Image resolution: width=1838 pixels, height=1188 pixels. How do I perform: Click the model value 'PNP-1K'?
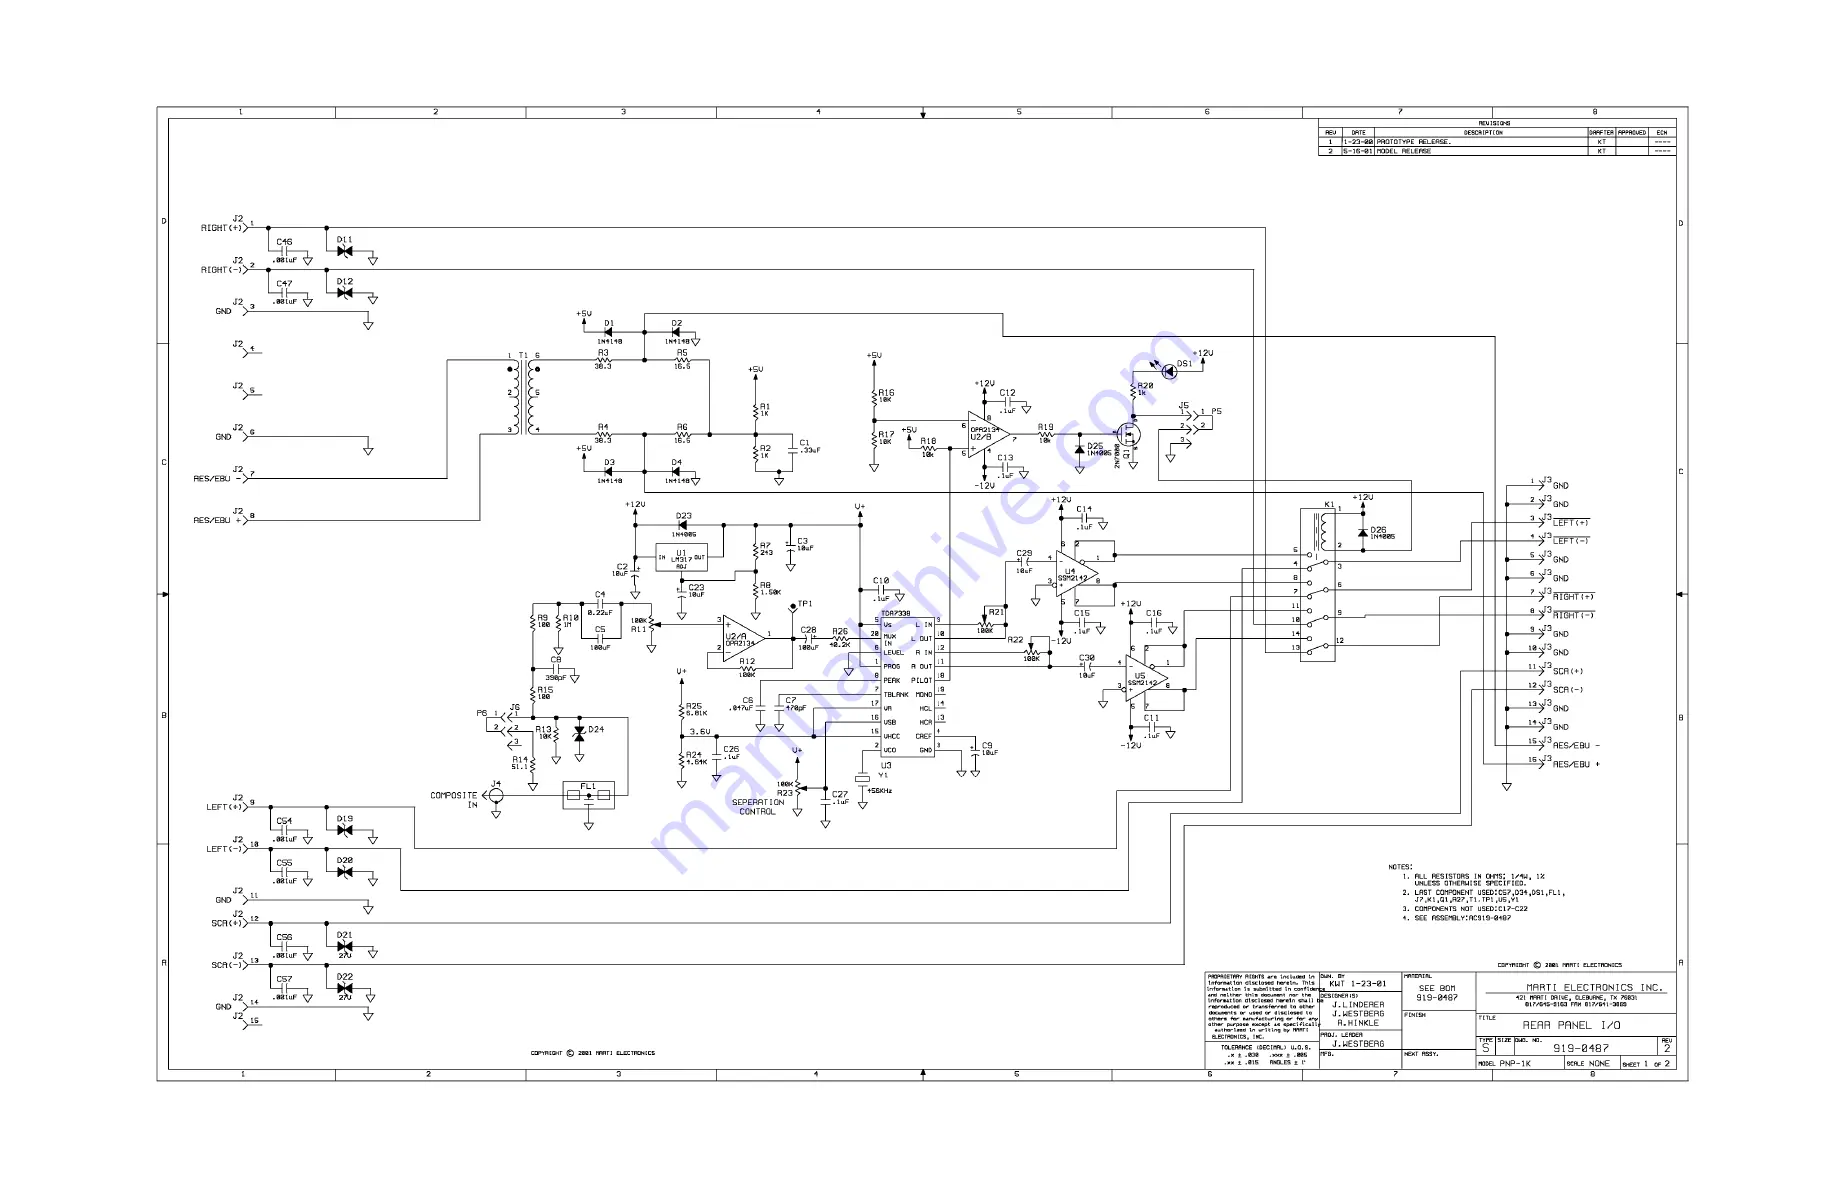coord(1515,1064)
